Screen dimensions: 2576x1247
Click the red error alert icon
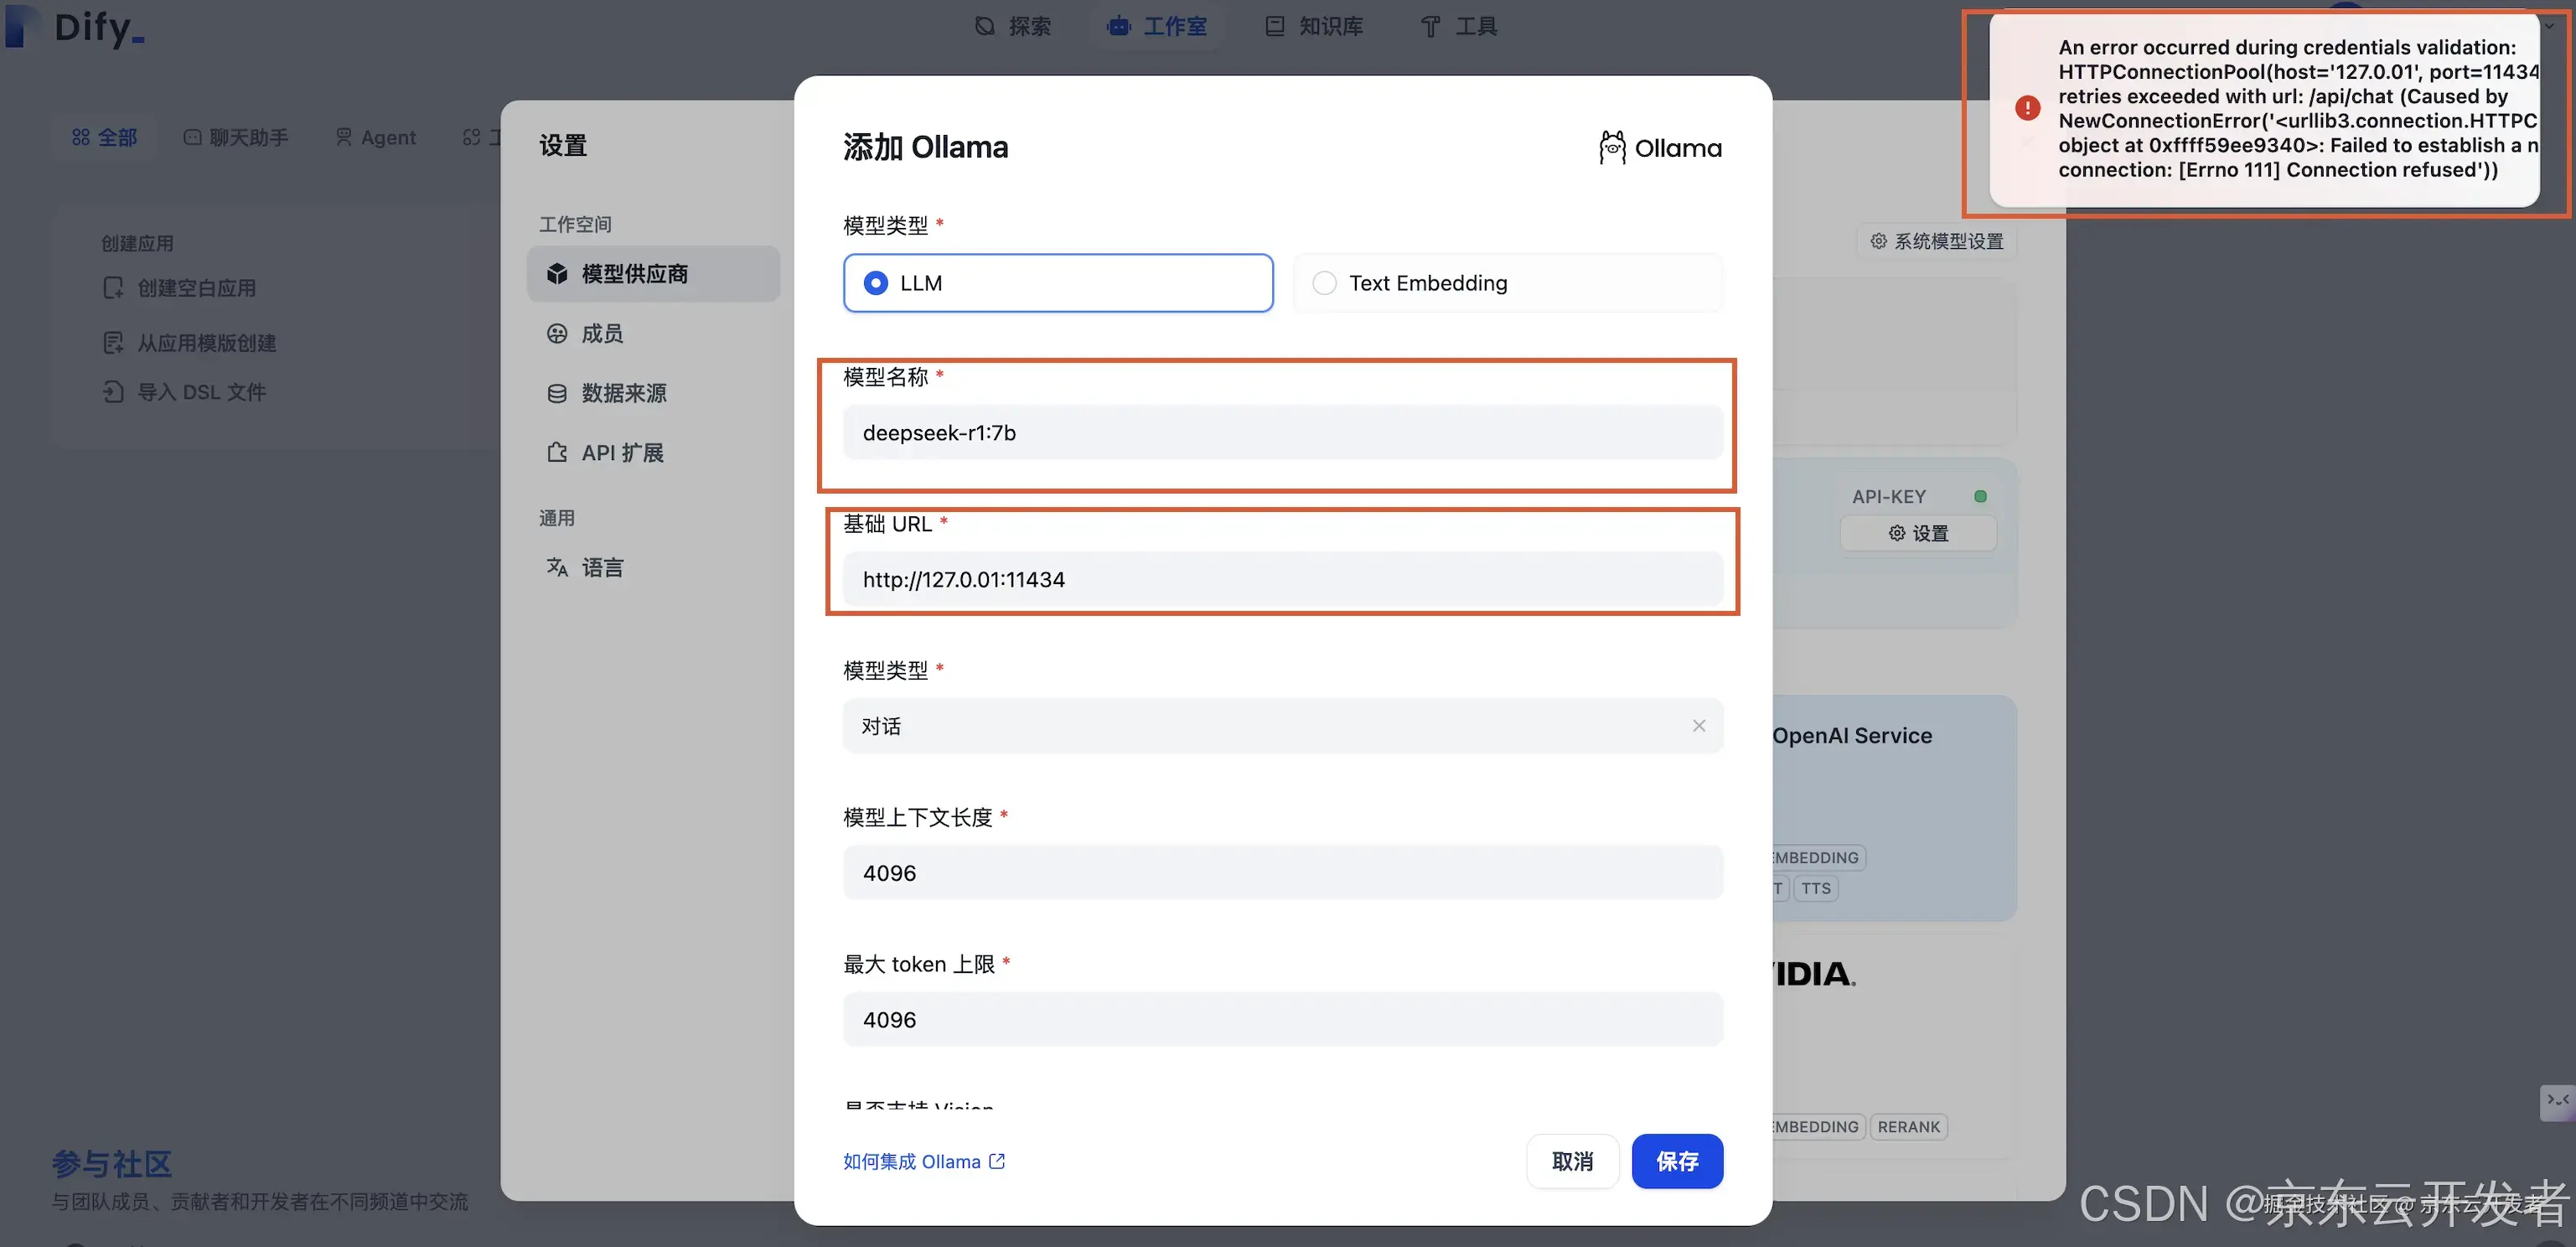click(x=2027, y=108)
